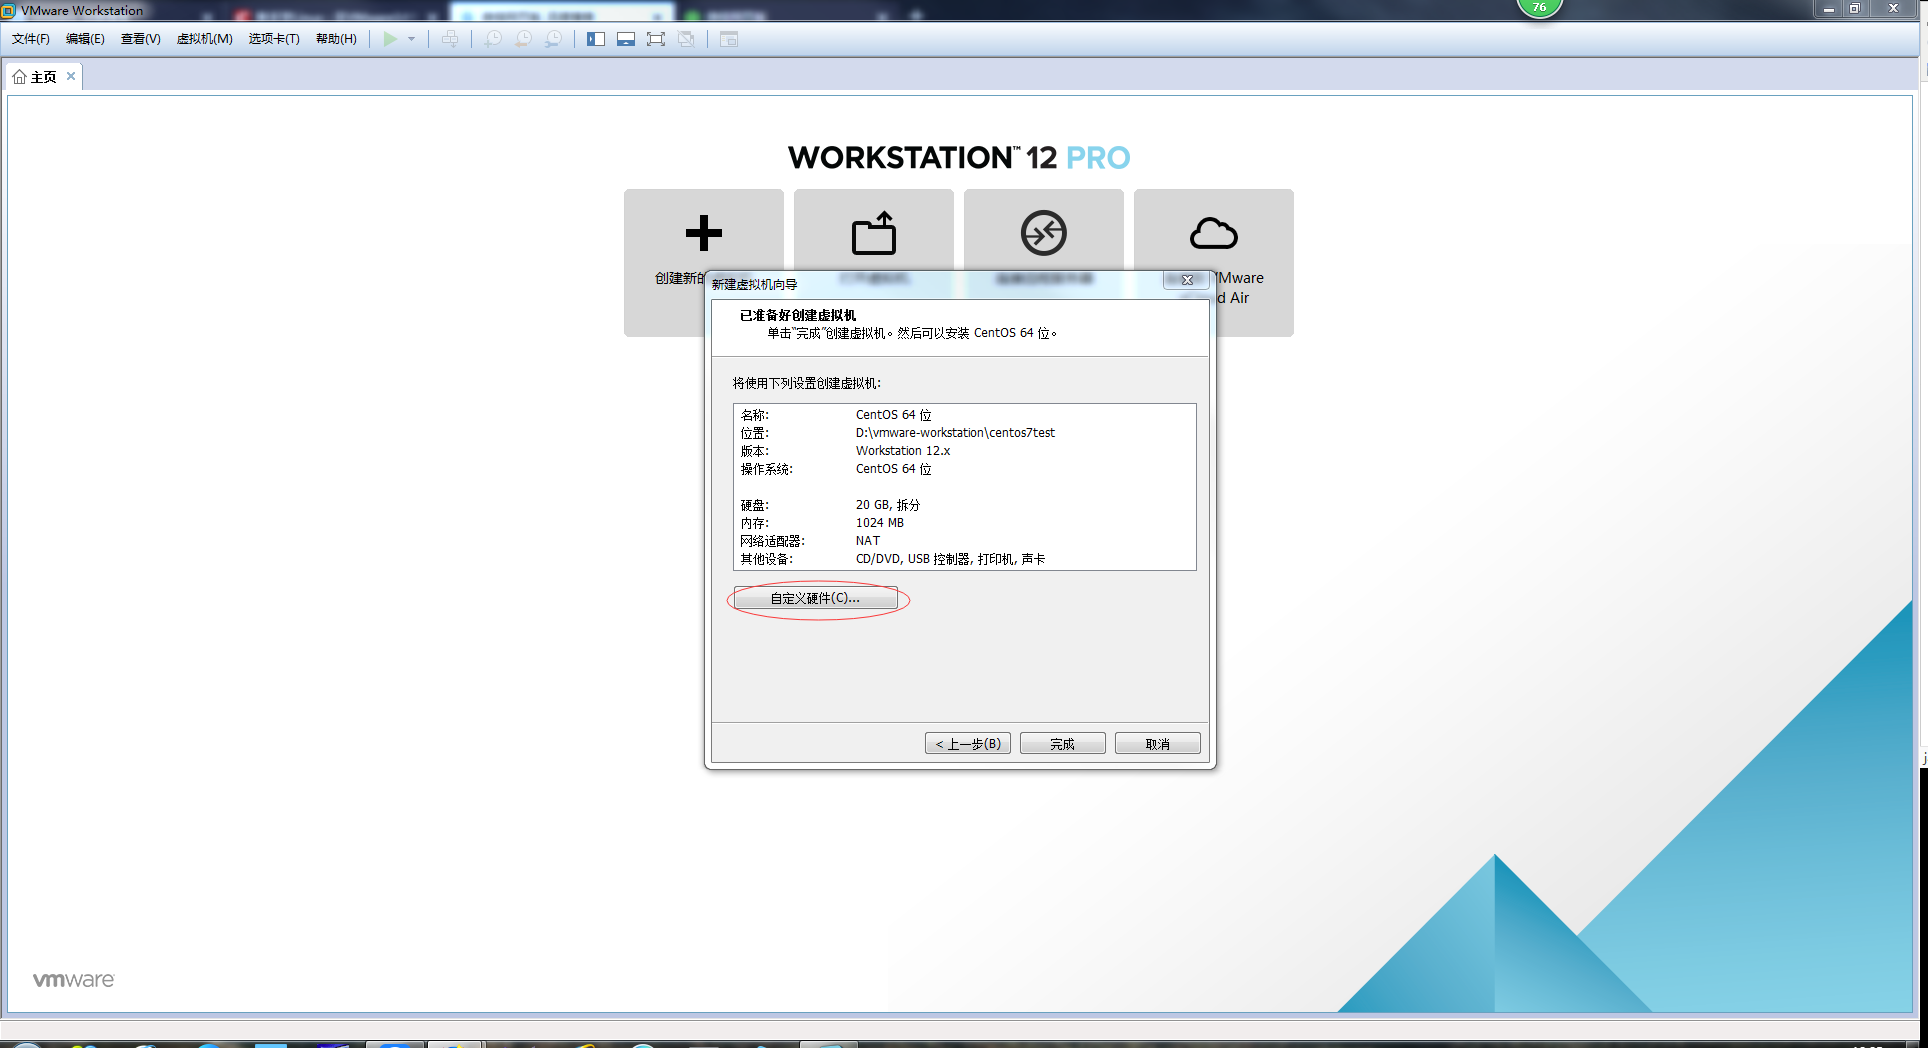Click the 取消 cancel button

pyautogui.click(x=1157, y=744)
